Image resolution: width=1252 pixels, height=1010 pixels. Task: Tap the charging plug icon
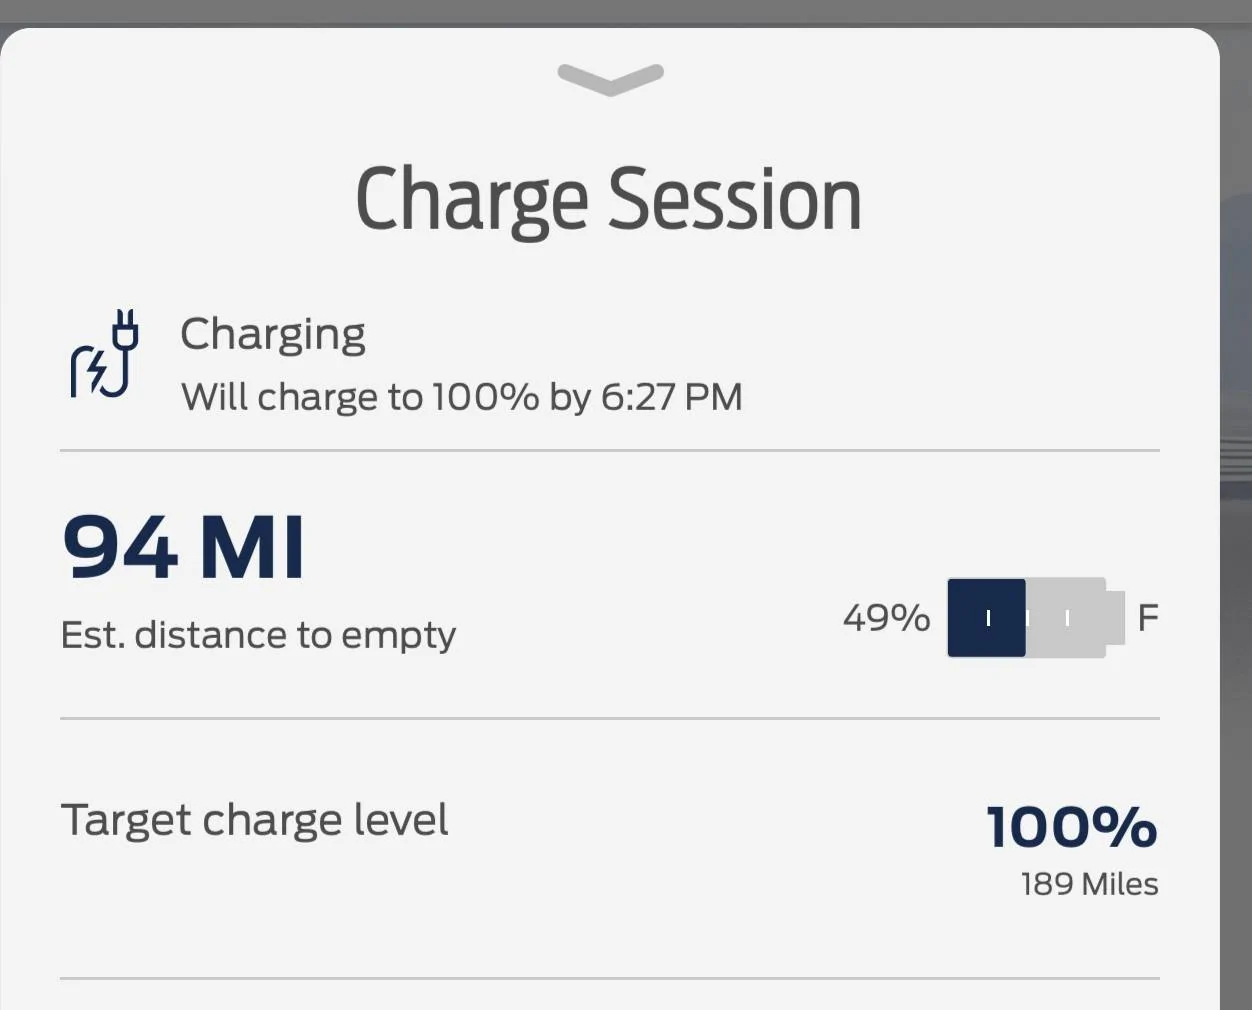[105, 353]
